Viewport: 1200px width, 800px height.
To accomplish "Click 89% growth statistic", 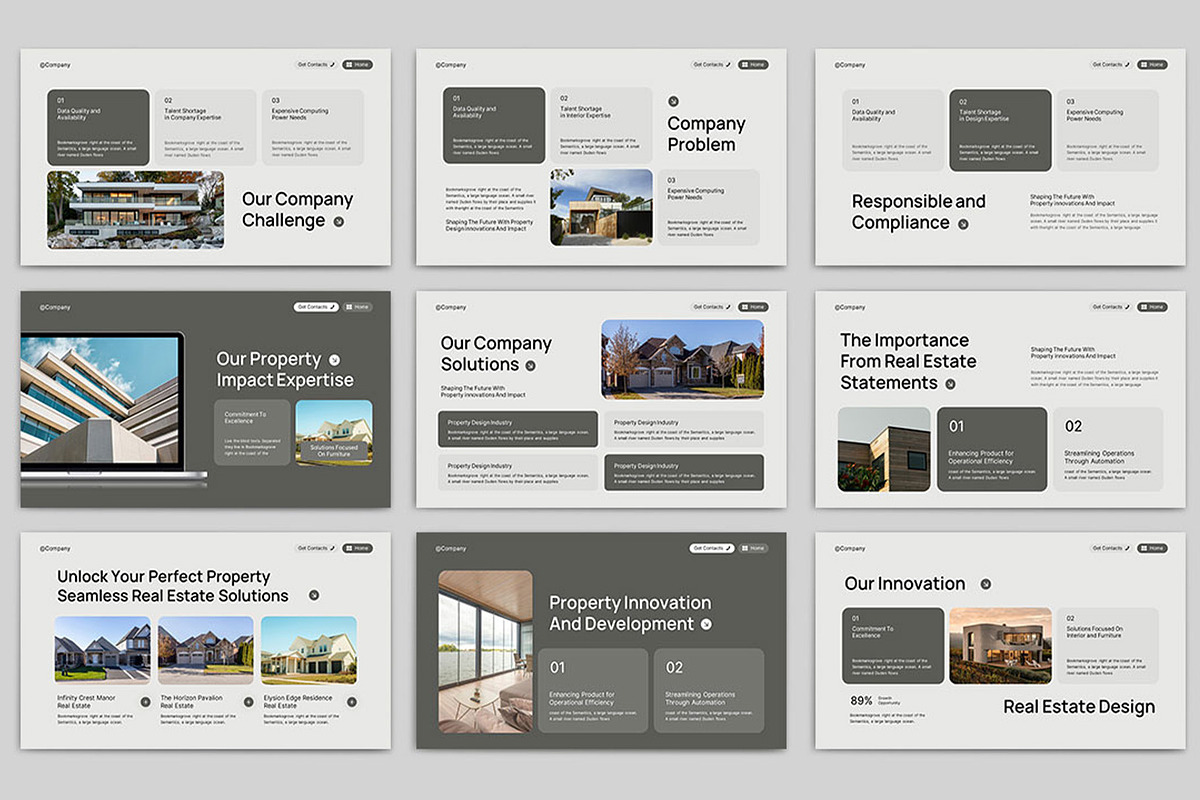I will (x=861, y=701).
